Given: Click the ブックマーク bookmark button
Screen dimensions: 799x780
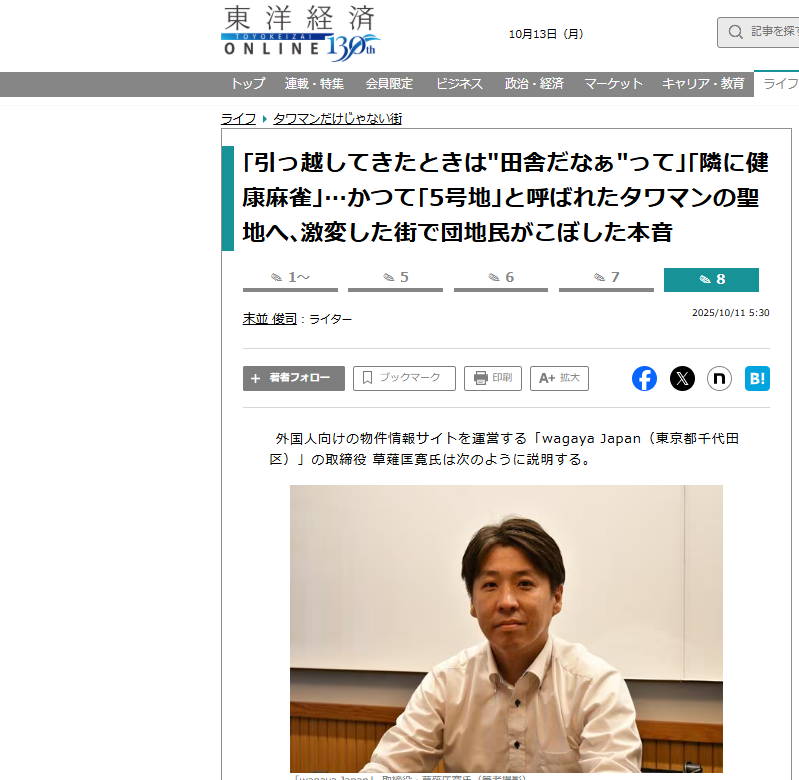Looking at the screenshot, I should click(x=404, y=379).
